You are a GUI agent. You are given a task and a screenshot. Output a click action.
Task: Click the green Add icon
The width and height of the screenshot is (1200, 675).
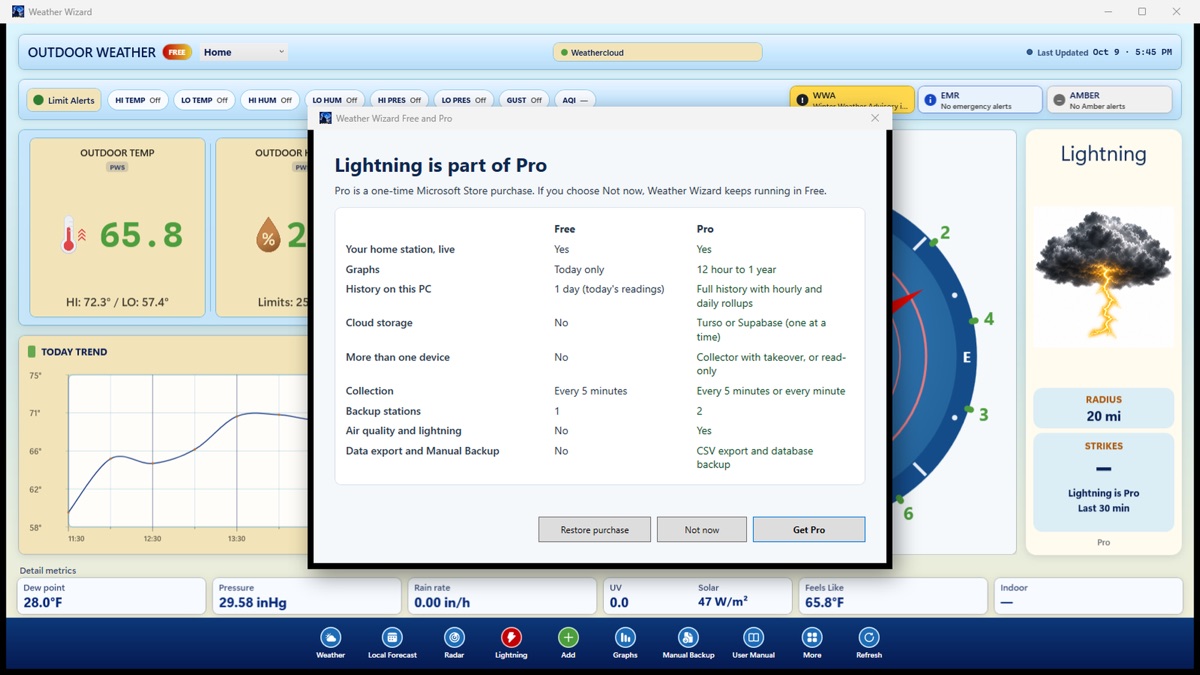[568, 637]
